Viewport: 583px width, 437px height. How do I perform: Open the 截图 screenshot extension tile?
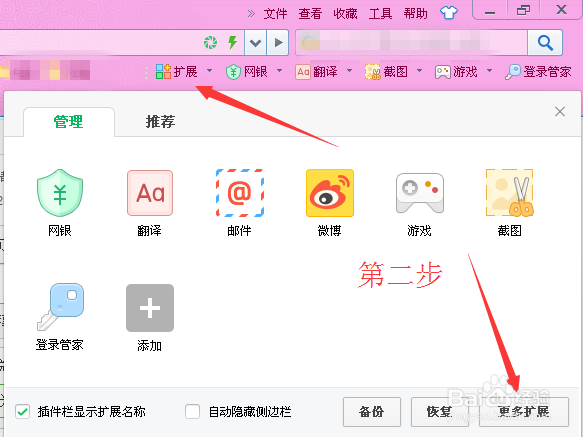[509, 203]
